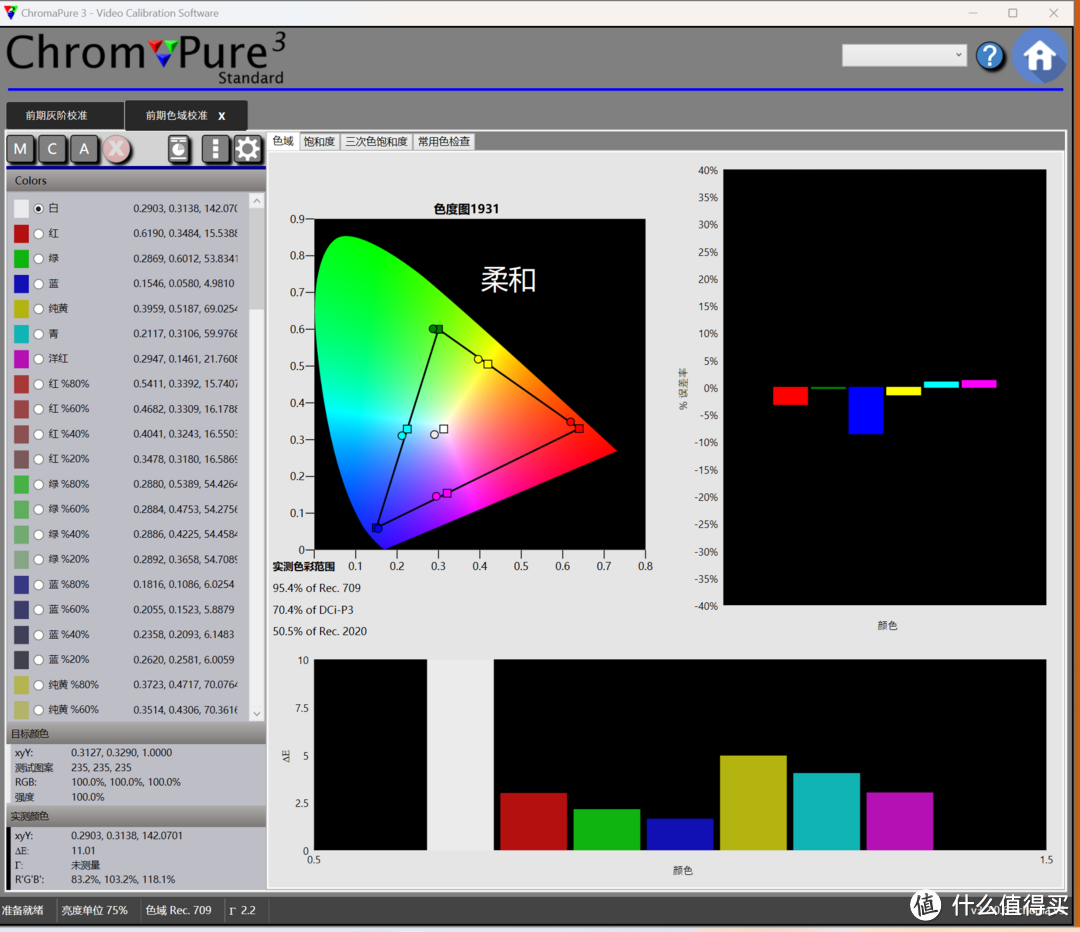The image size is (1080, 932).
Task: Open the three-dot options icon
Action: [215, 149]
